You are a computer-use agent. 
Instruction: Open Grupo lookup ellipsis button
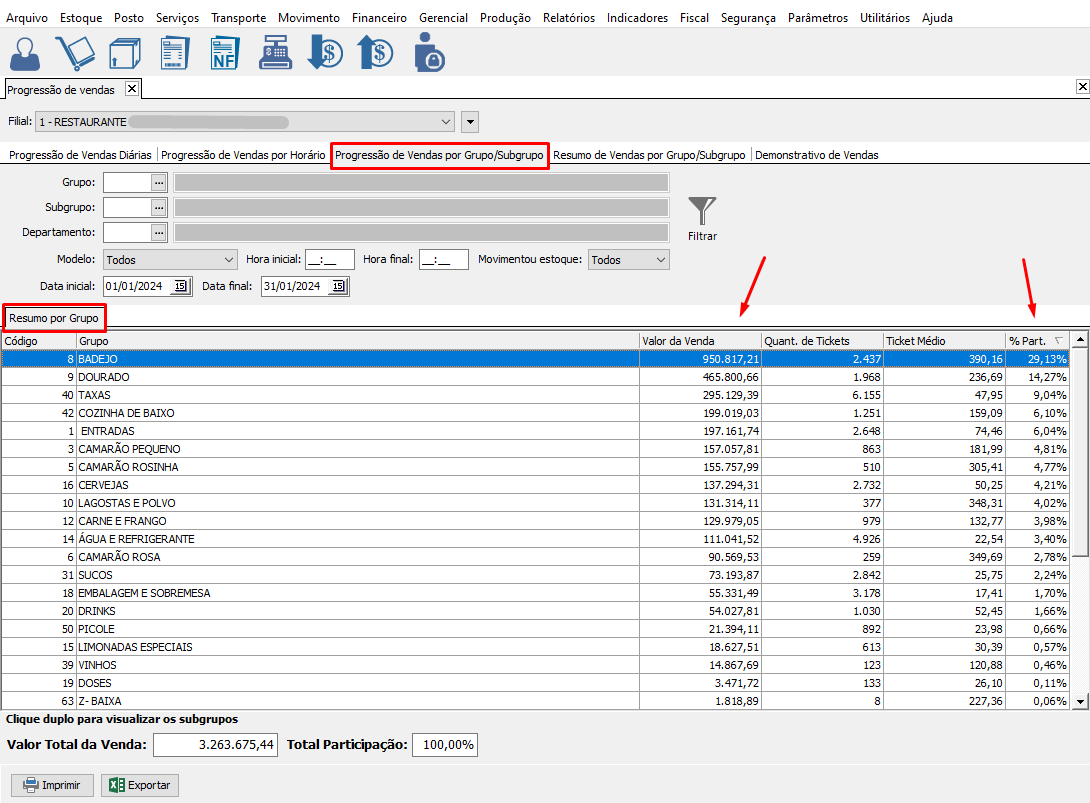[x=158, y=182]
